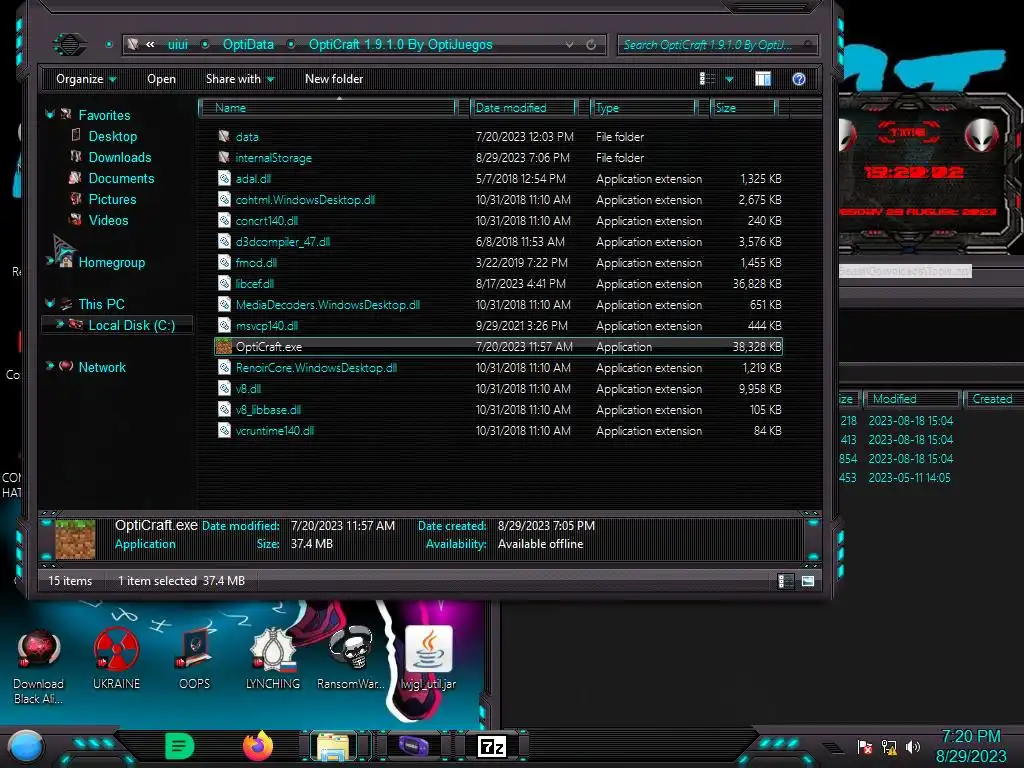The image size is (1024, 768).
Task: Launch Firefox from the taskbar
Action: [258, 746]
